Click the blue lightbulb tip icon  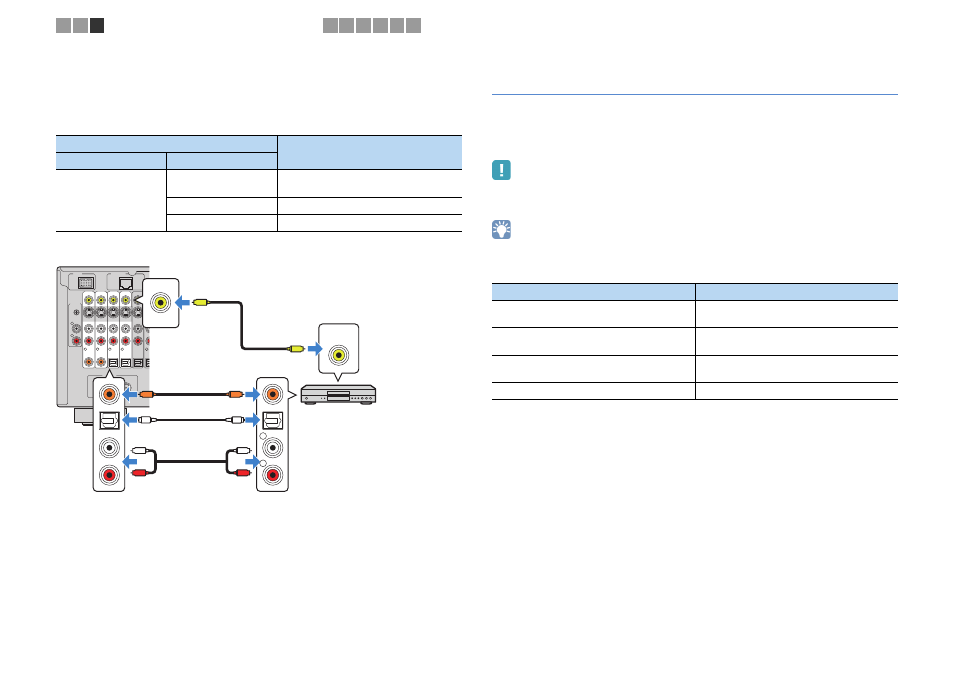click(x=501, y=229)
